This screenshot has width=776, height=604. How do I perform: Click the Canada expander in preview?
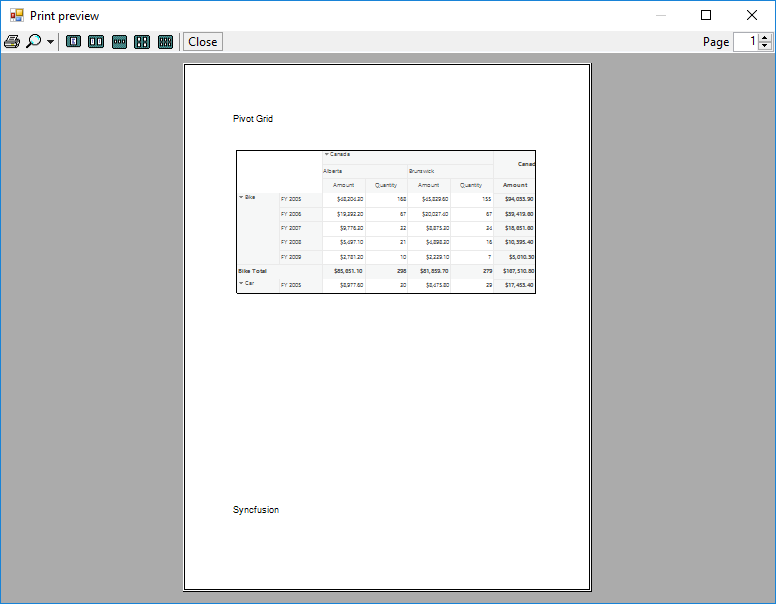(327, 154)
